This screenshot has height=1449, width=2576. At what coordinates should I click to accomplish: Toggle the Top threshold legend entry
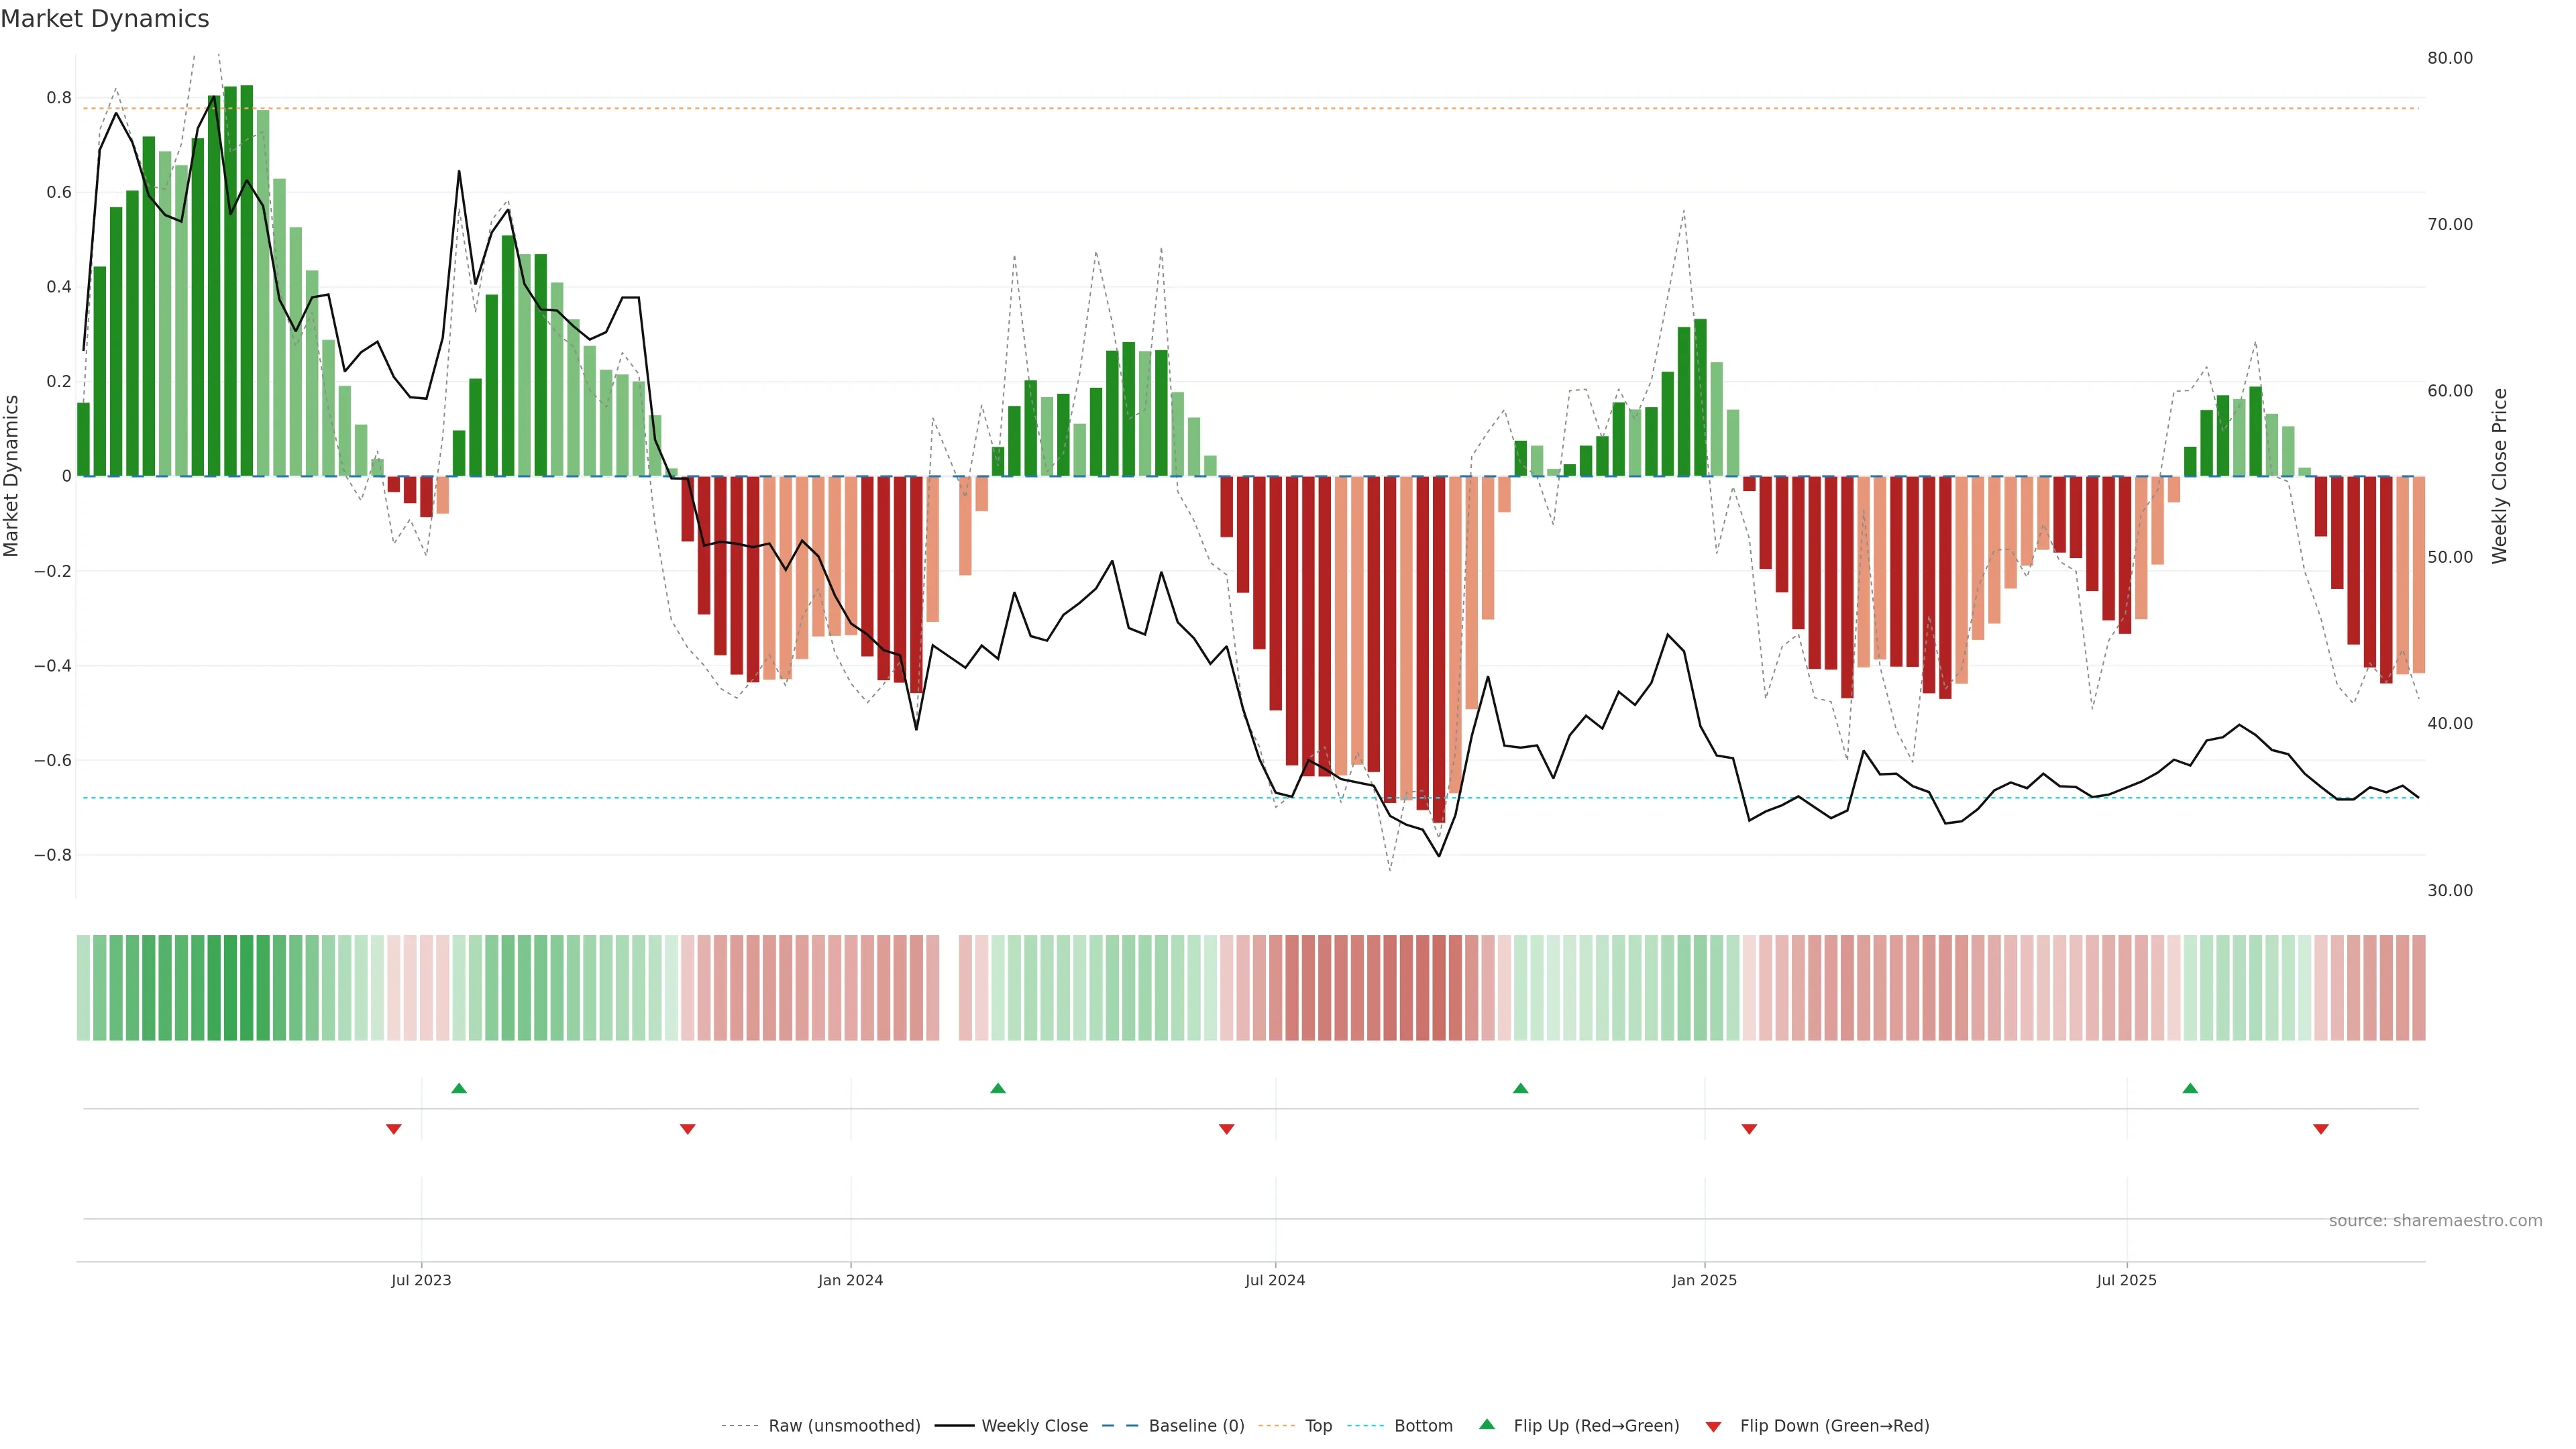(x=1318, y=1426)
